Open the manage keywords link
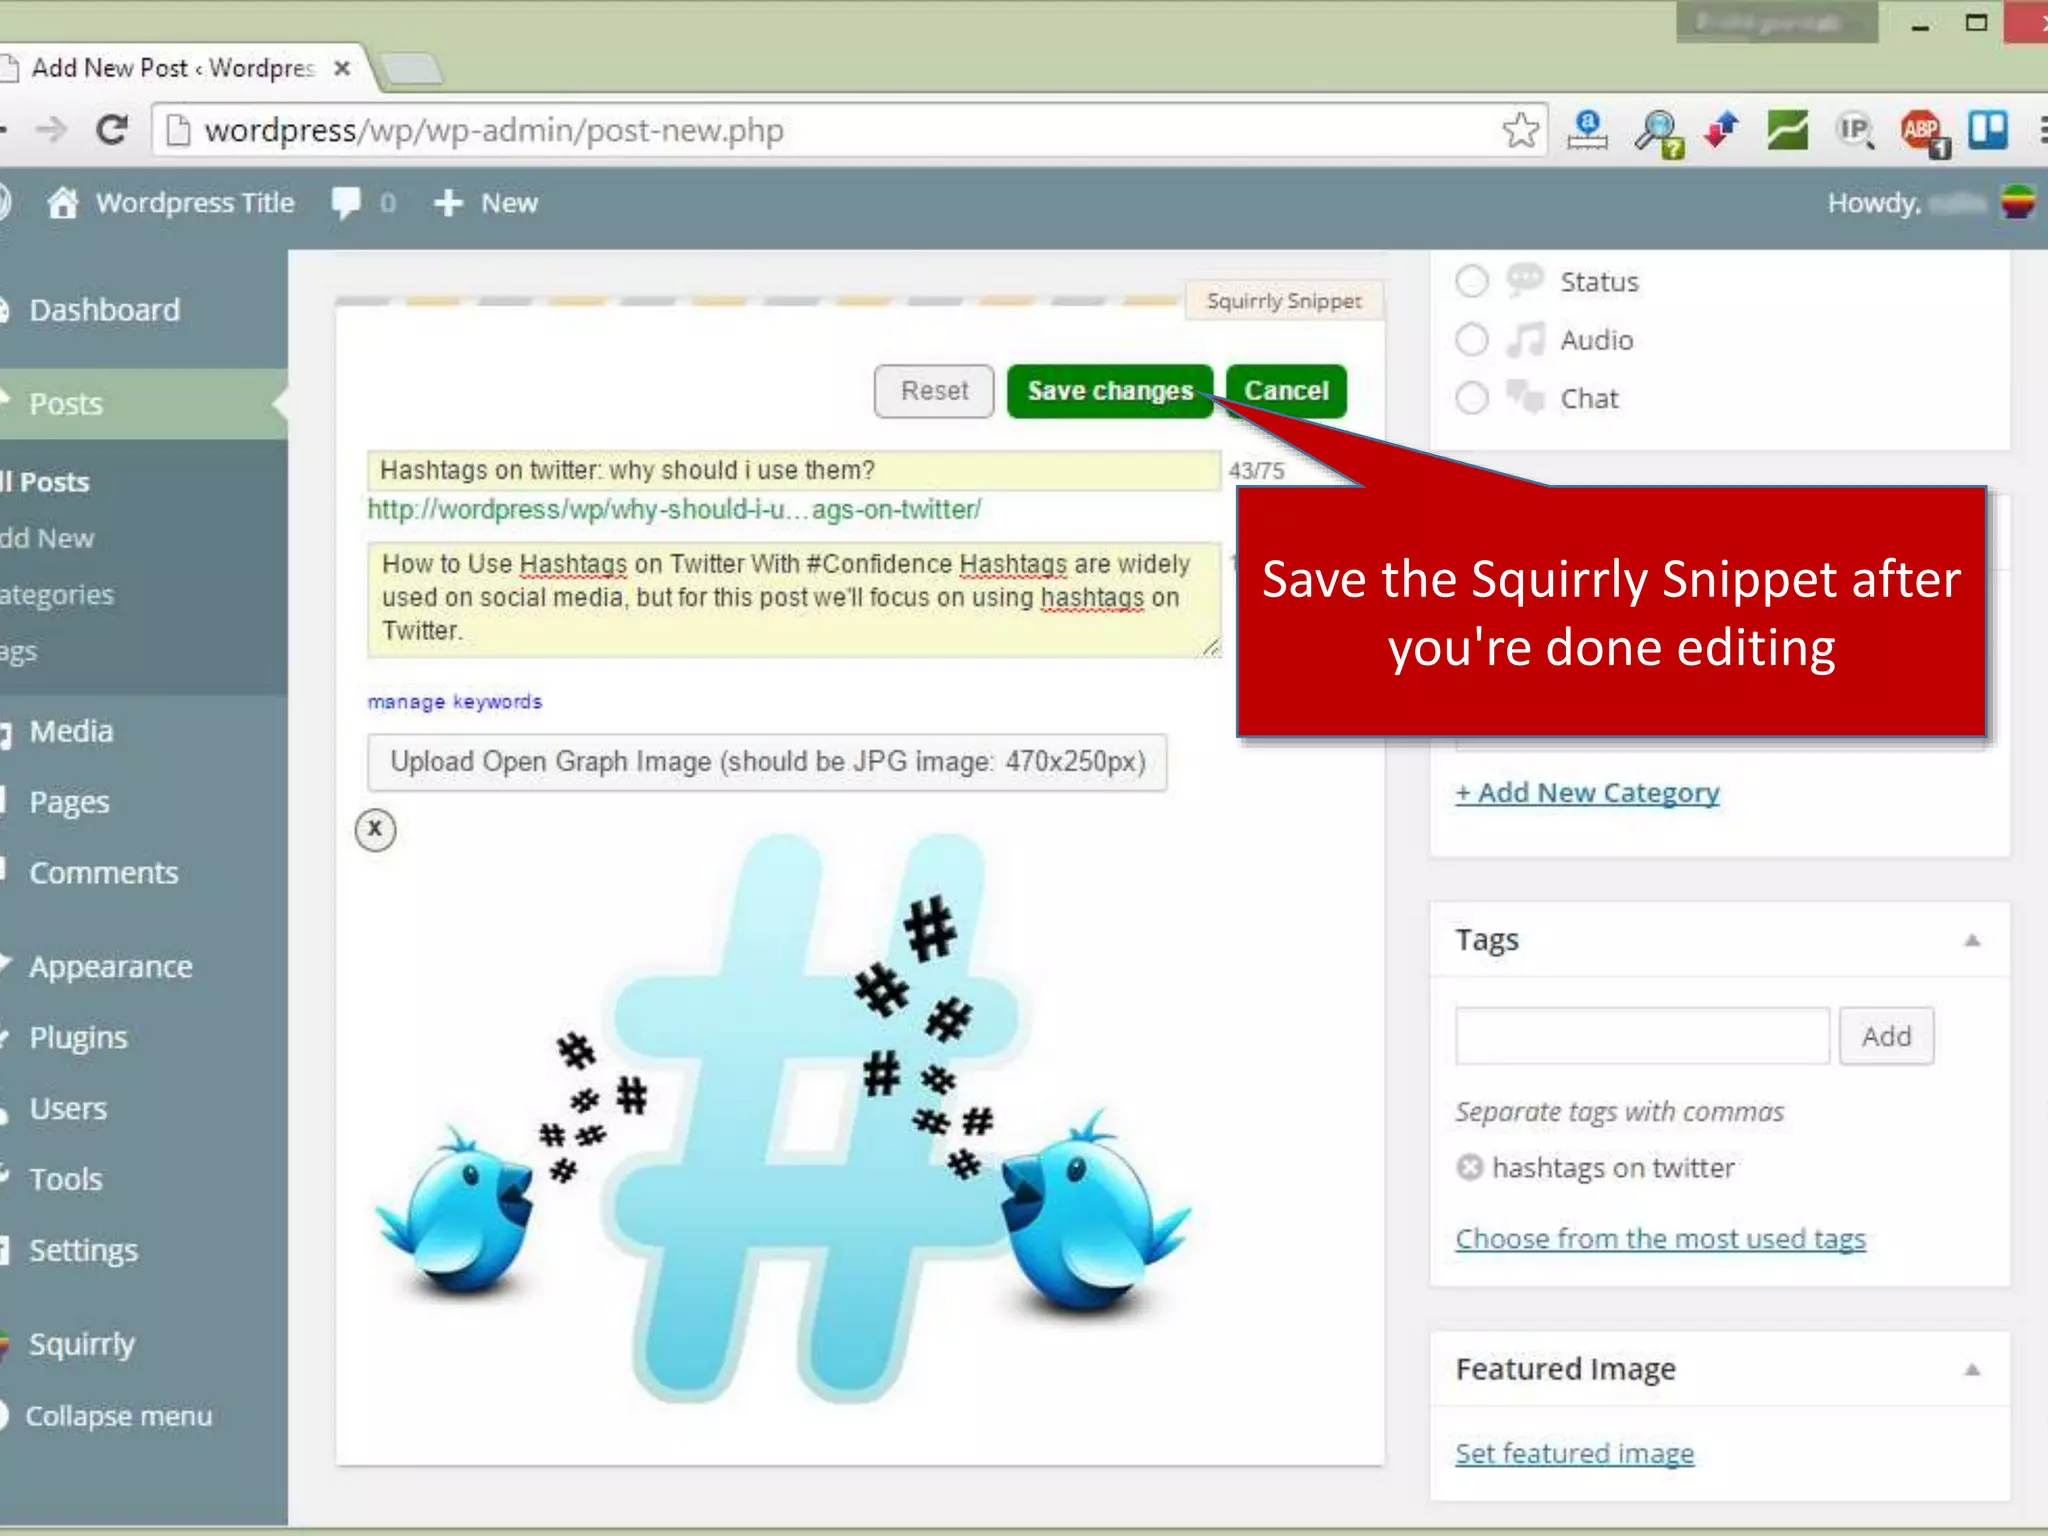Image resolution: width=2048 pixels, height=1536 pixels. click(x=455, y=702)
